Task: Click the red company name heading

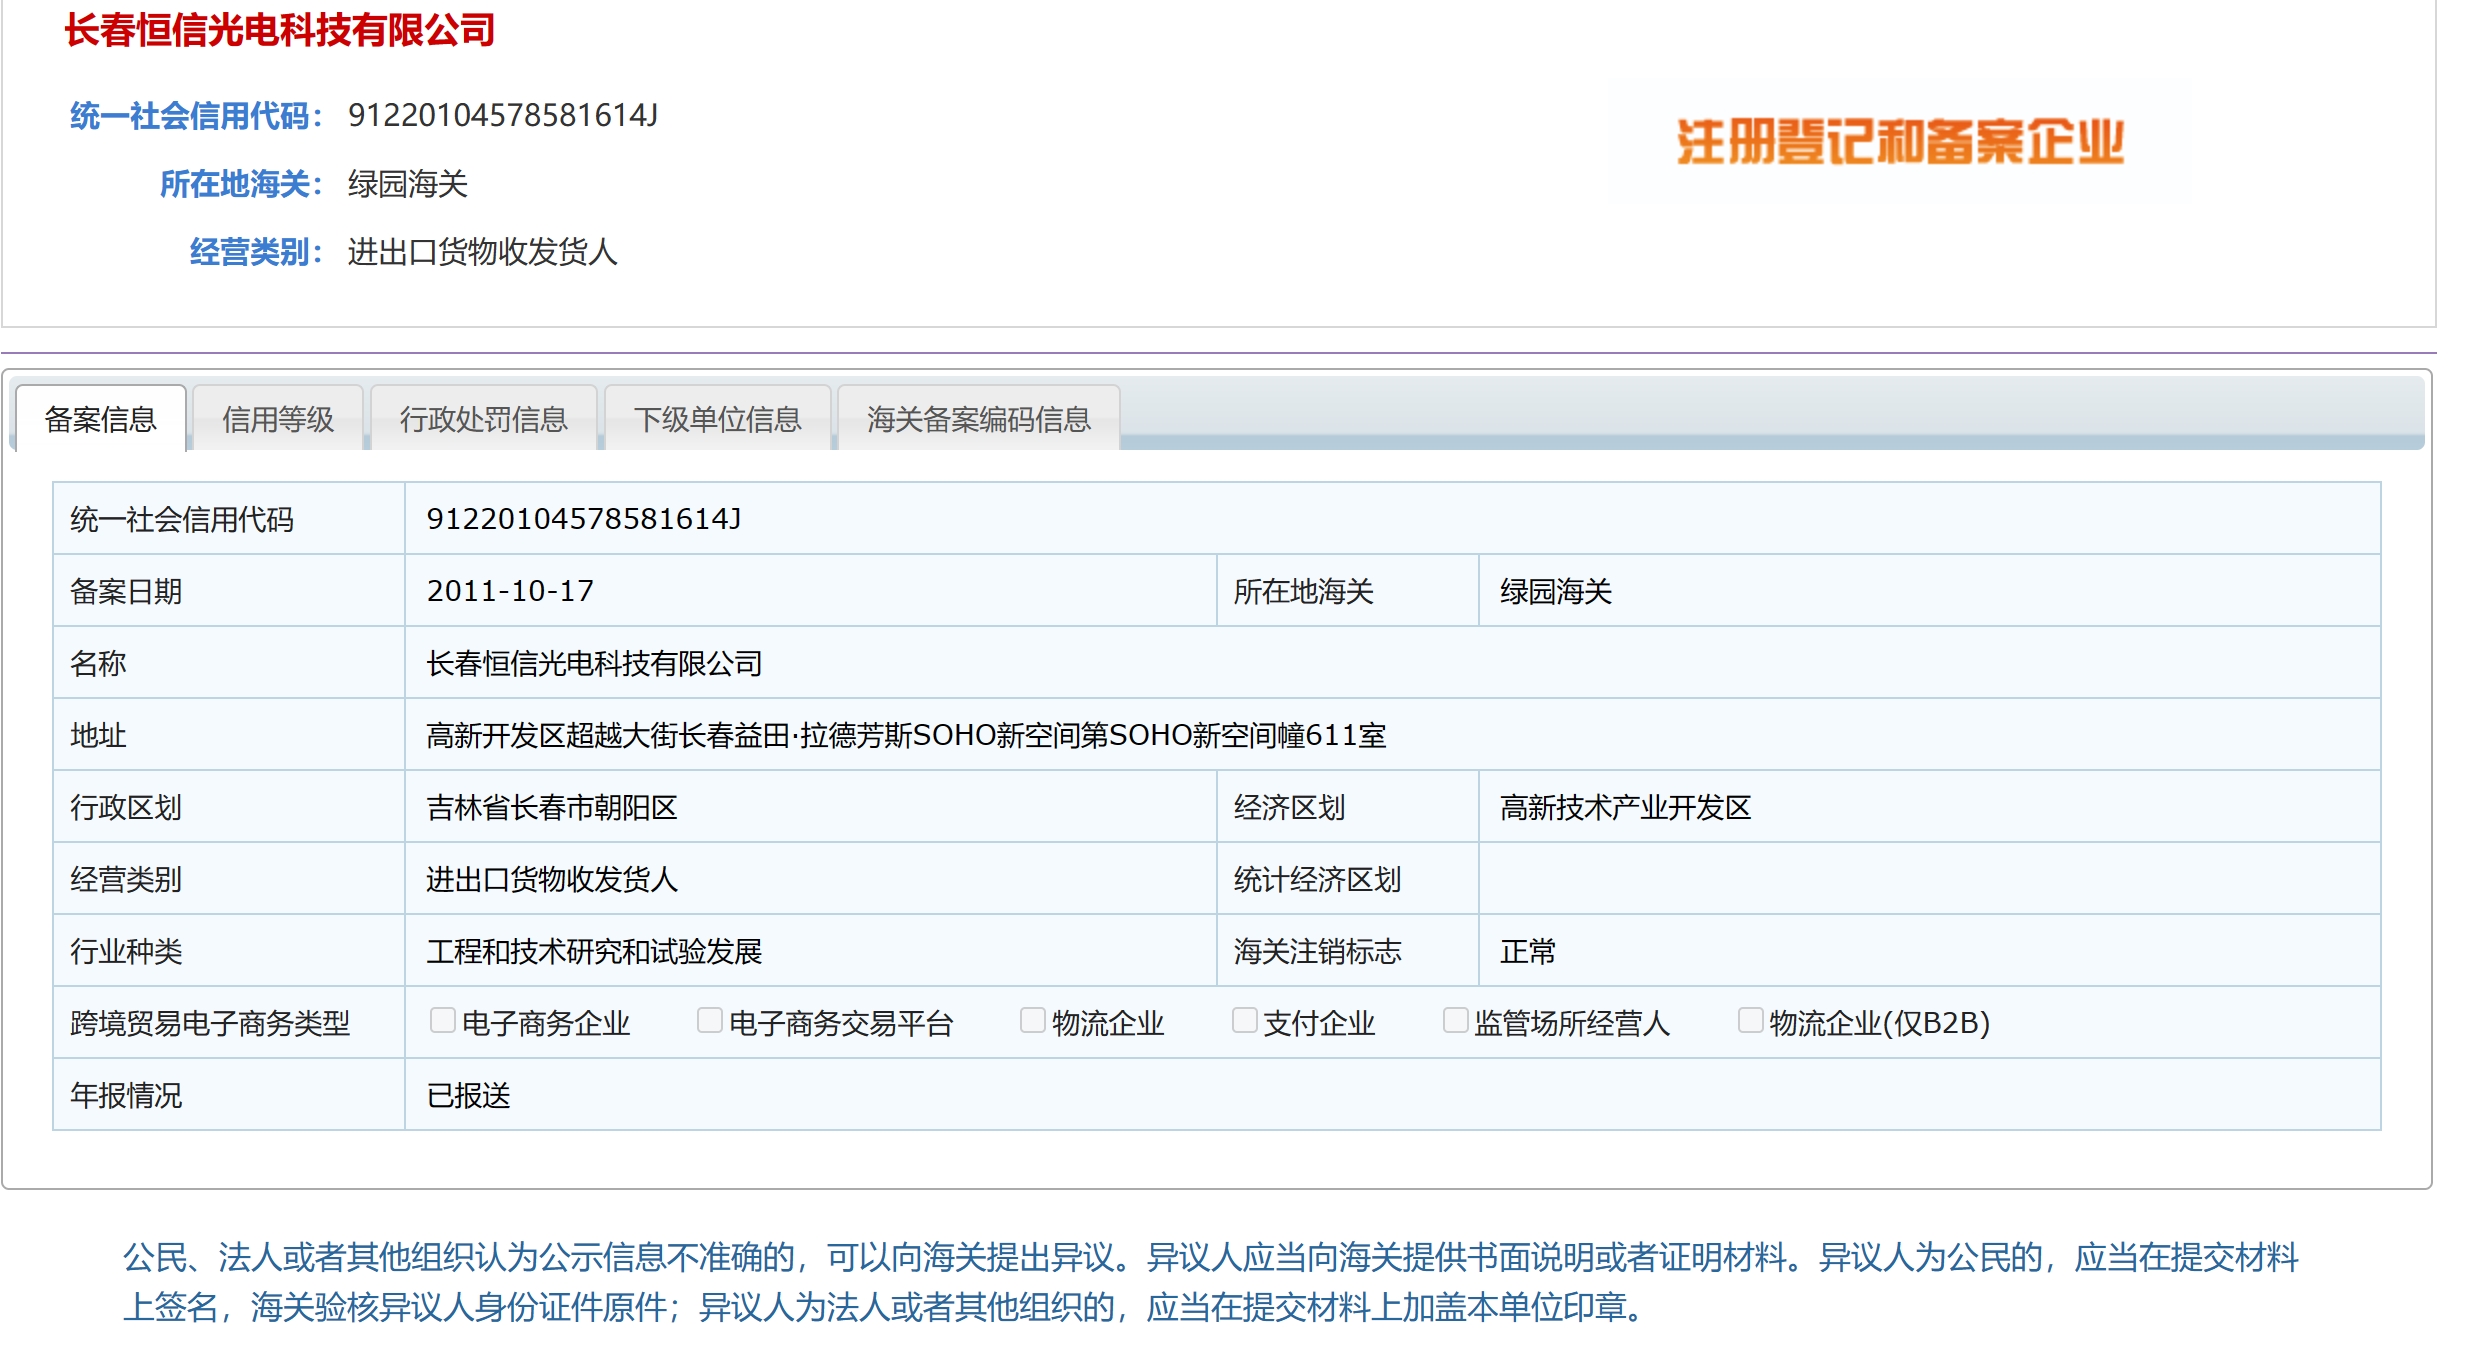Action: pyautogui.click(x=280, y=30)
